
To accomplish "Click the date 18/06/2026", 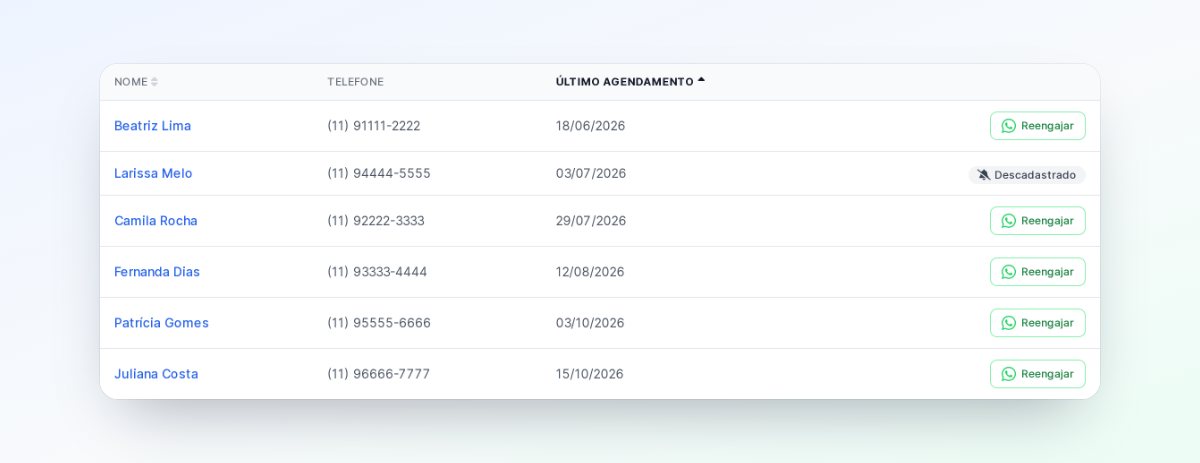I will point(590,126).
